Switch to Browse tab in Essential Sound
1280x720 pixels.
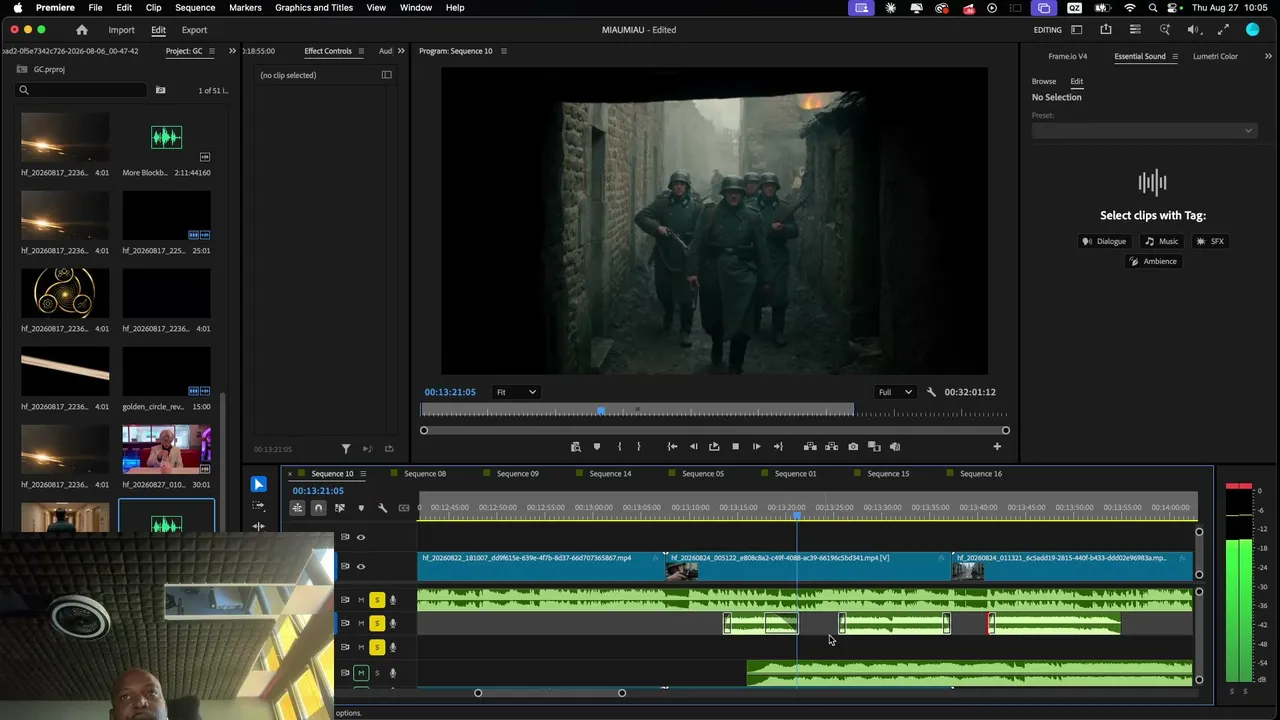tap(1044, 81)
